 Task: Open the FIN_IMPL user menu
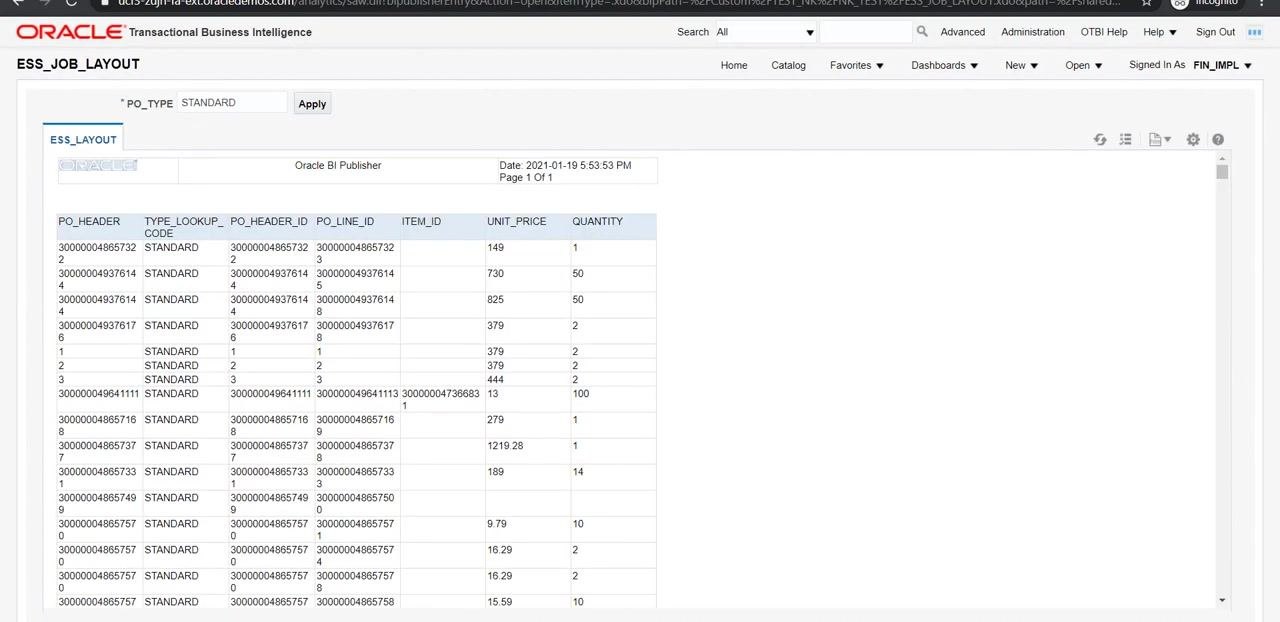1223,66
